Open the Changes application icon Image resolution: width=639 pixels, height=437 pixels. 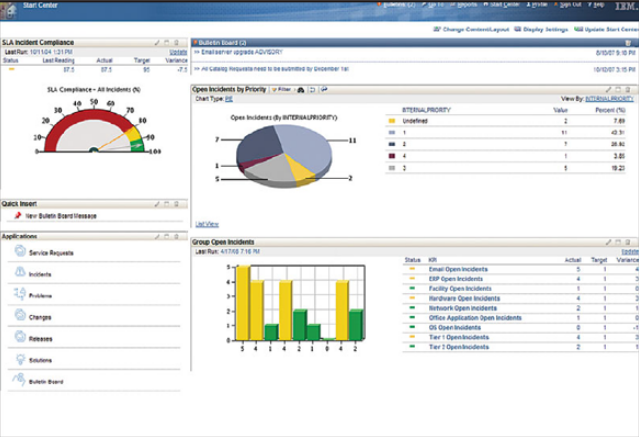click(x=21, y=315)
